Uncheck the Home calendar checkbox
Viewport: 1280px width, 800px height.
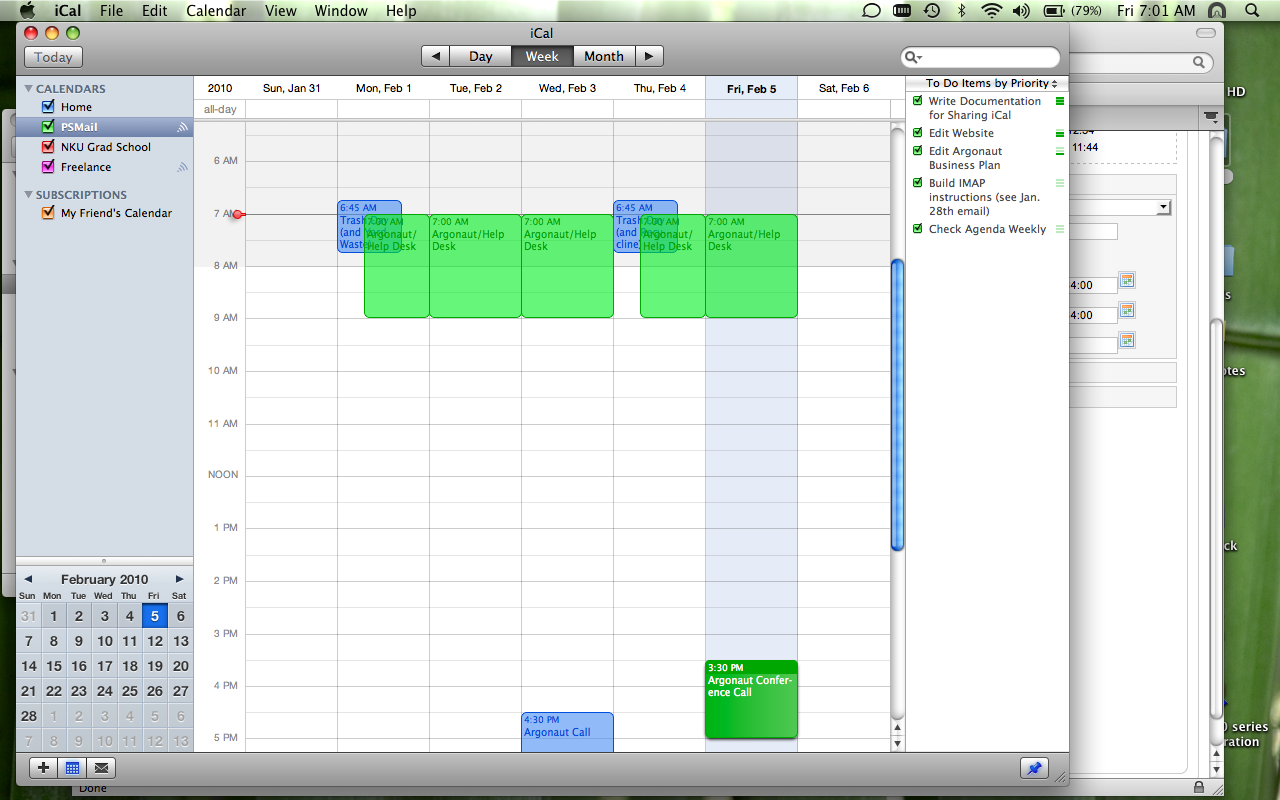[48, 107]
